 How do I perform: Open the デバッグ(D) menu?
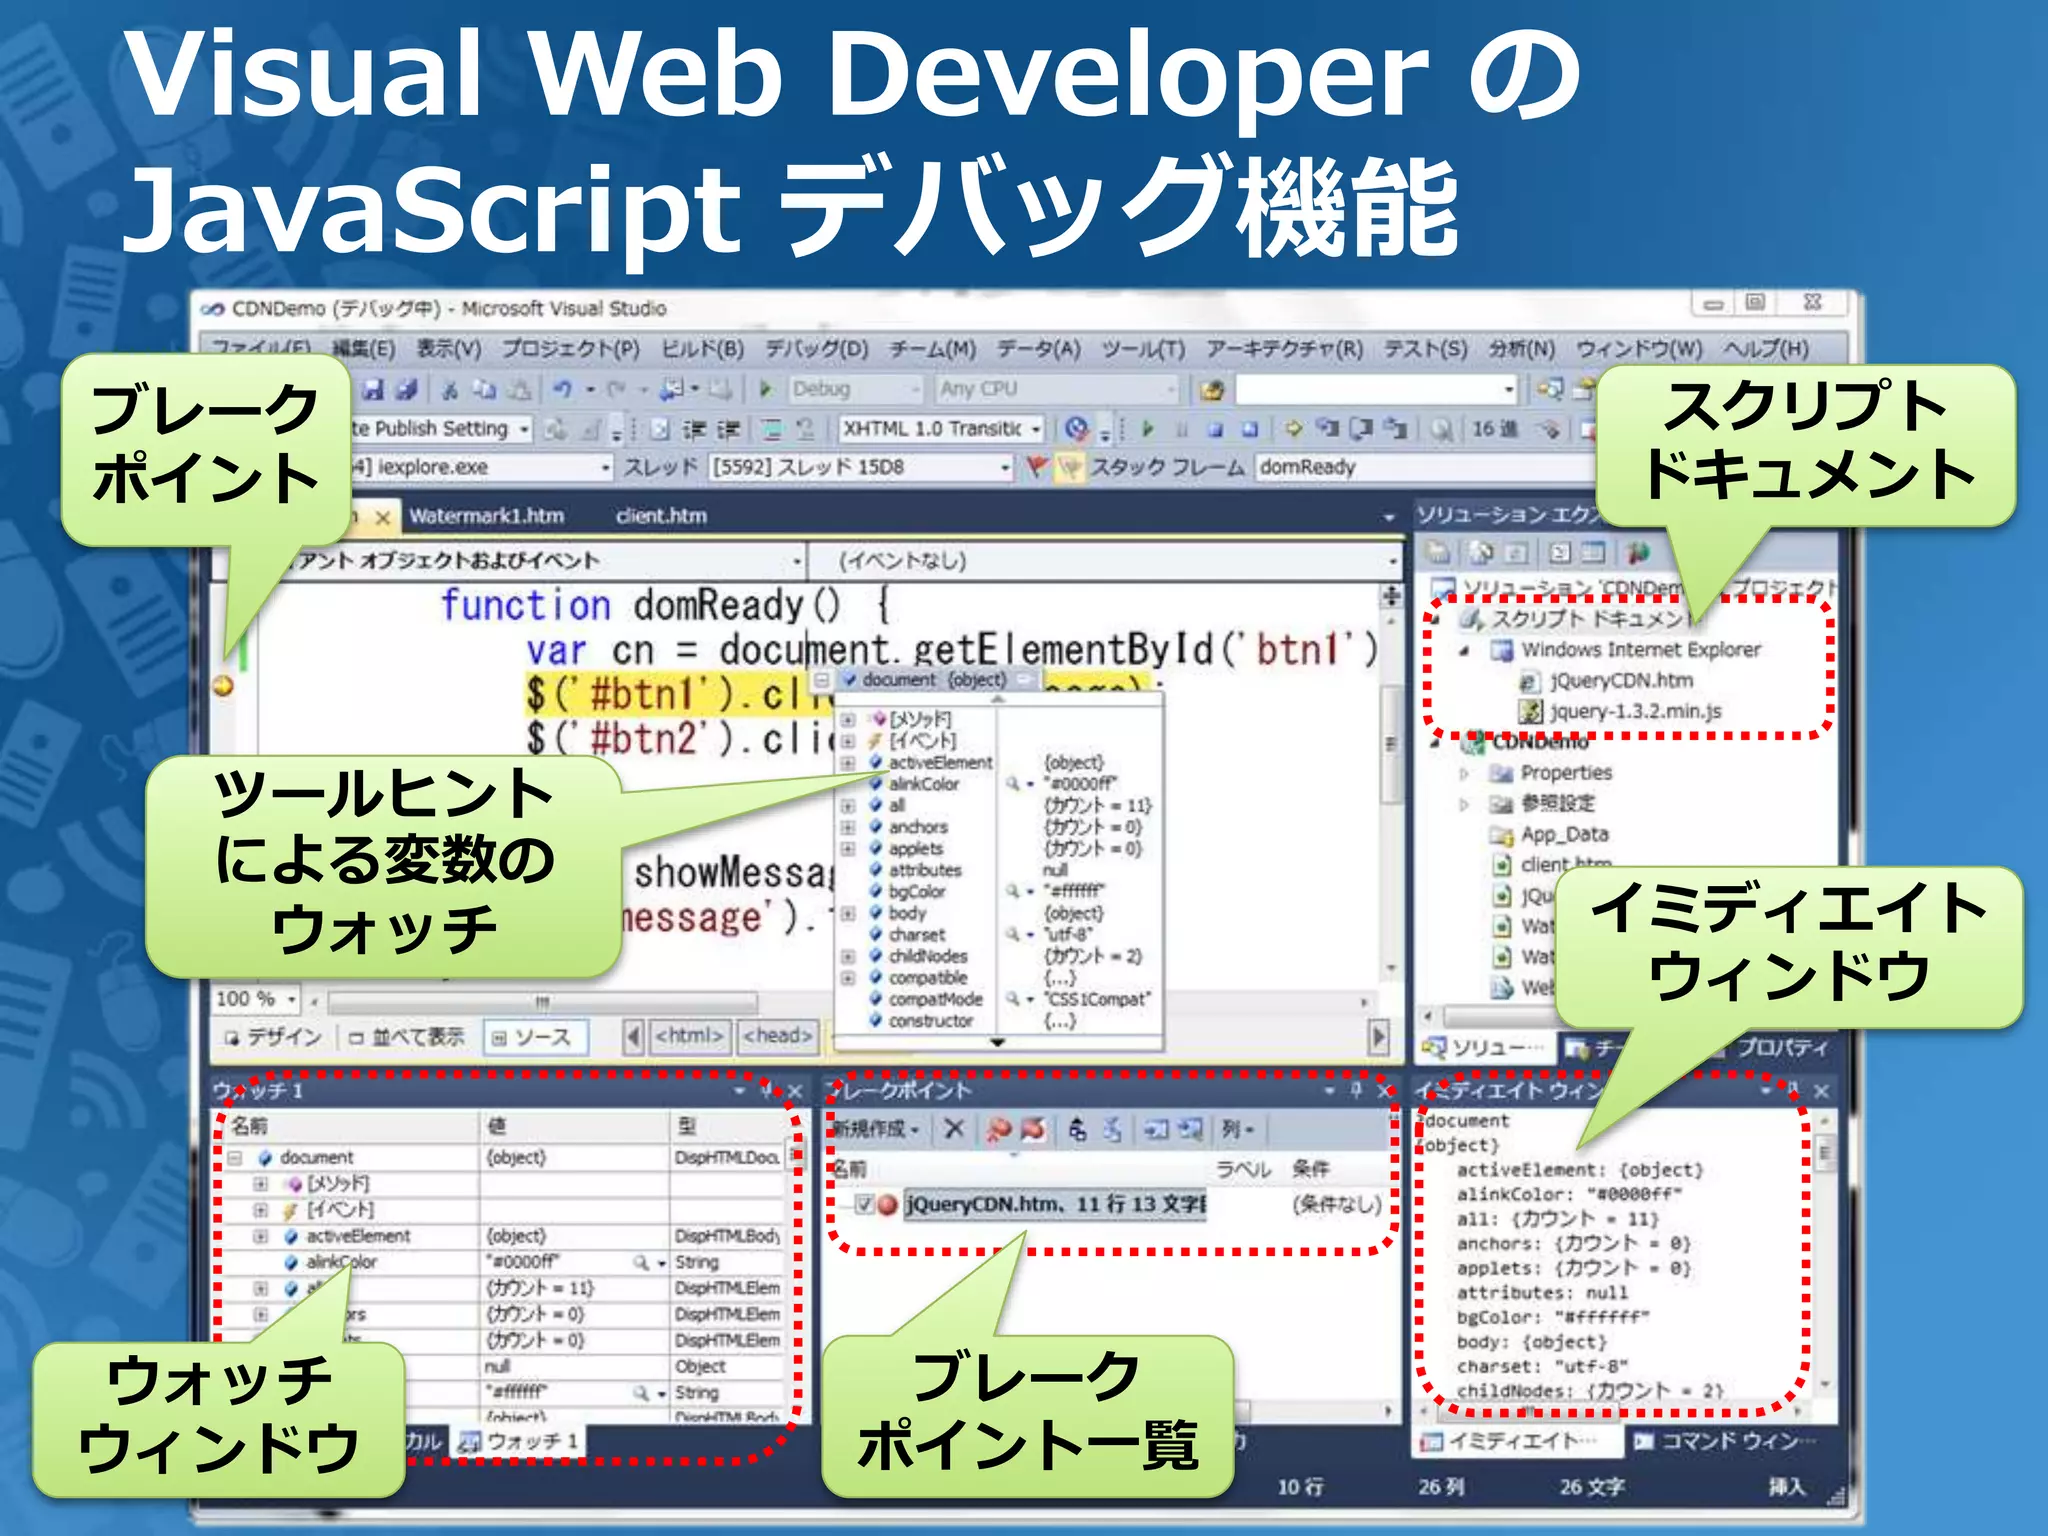(817, 348)
